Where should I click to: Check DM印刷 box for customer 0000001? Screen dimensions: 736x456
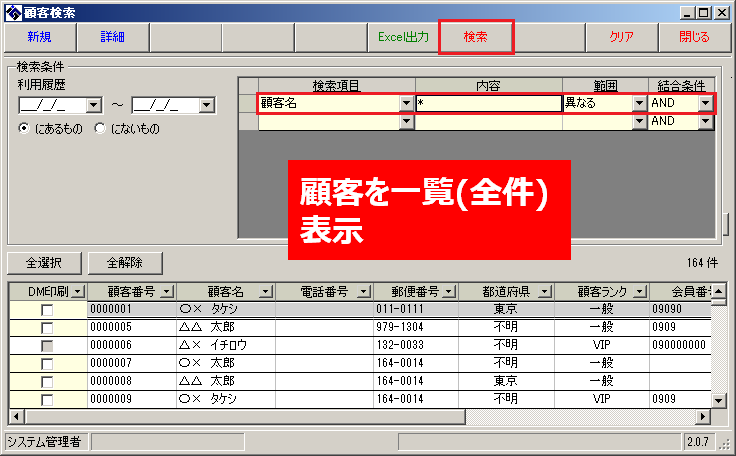pos(47,311)
